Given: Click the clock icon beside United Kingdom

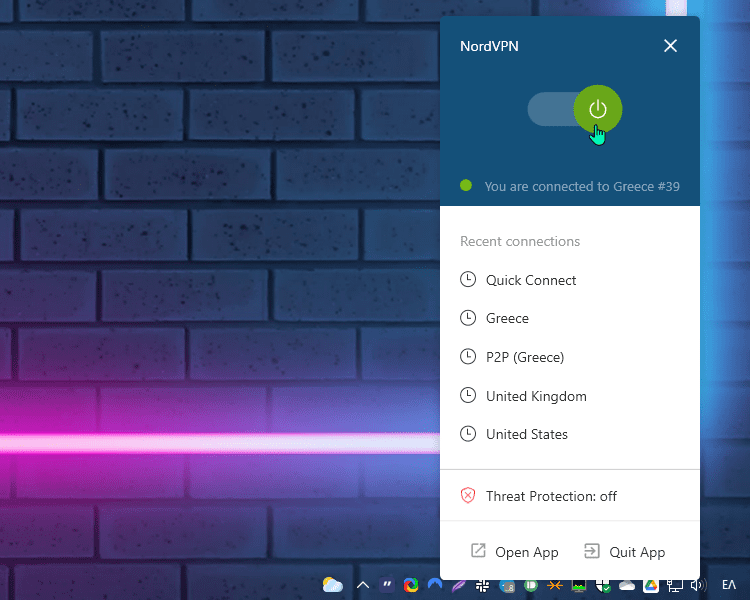Looking at the screenshot, I should point(468,395).
